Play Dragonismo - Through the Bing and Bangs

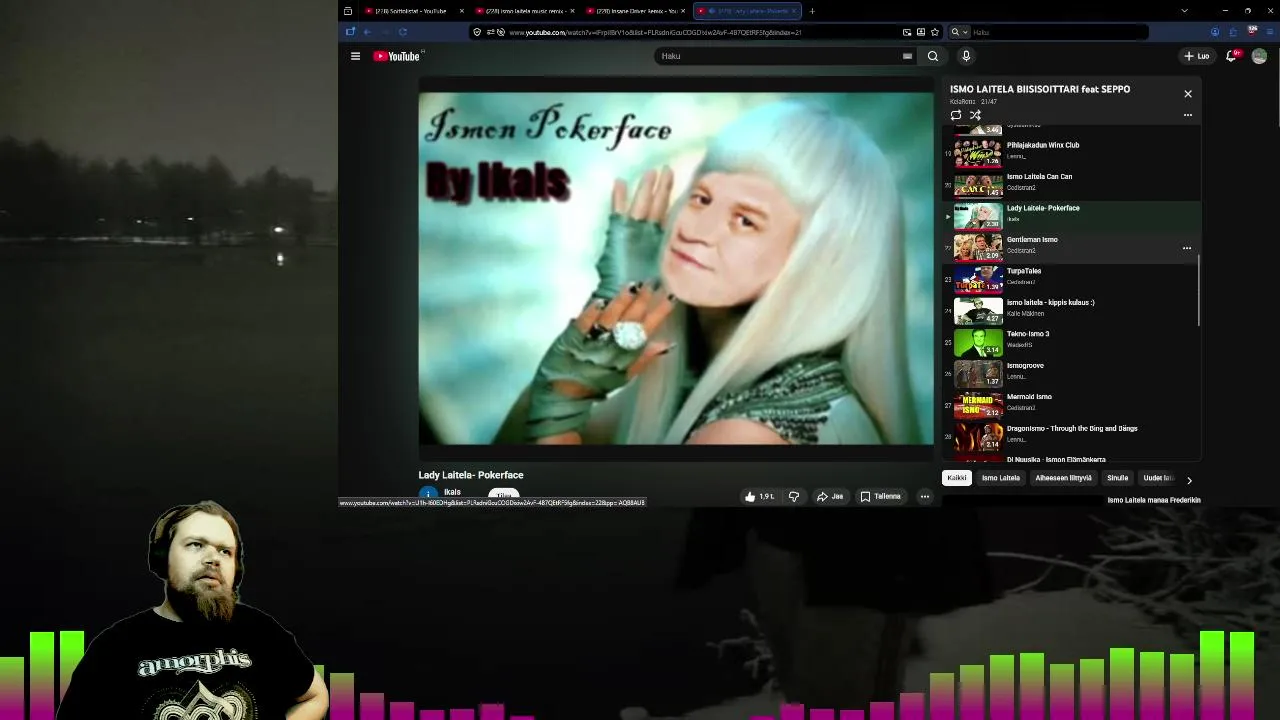click(1070, 436)
